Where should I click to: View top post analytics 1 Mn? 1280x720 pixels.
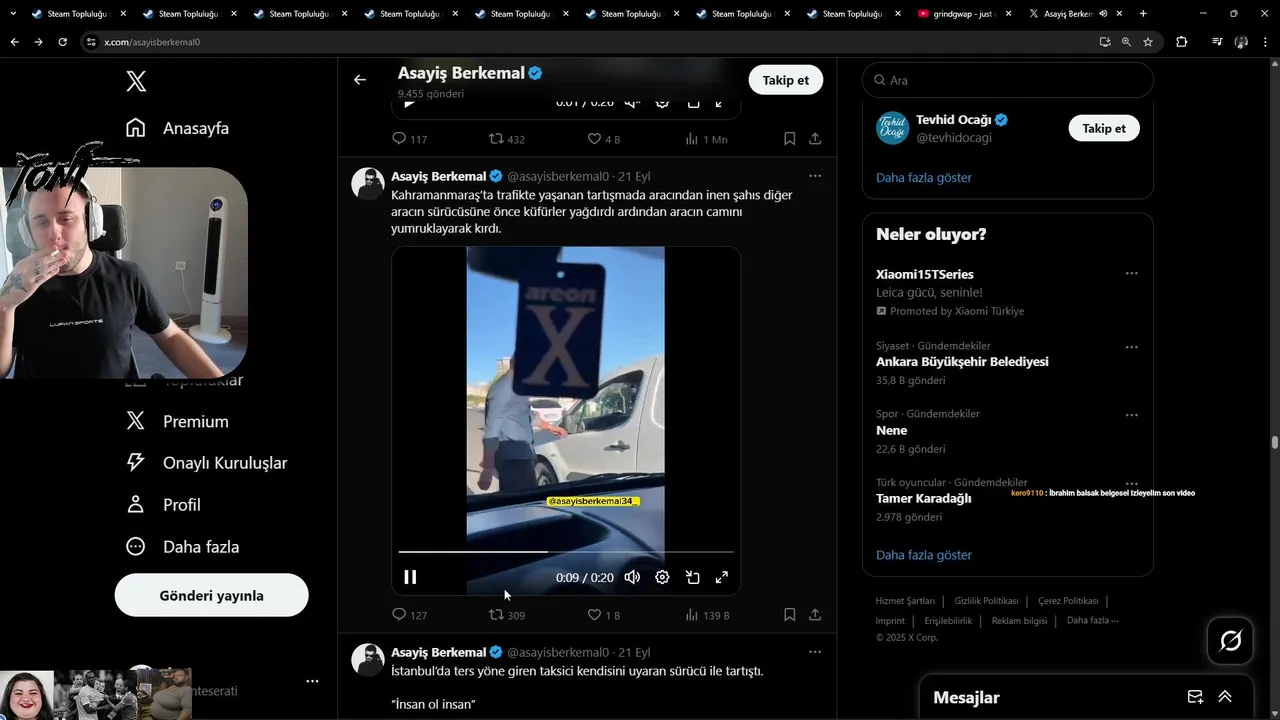[x=706, y=139]
